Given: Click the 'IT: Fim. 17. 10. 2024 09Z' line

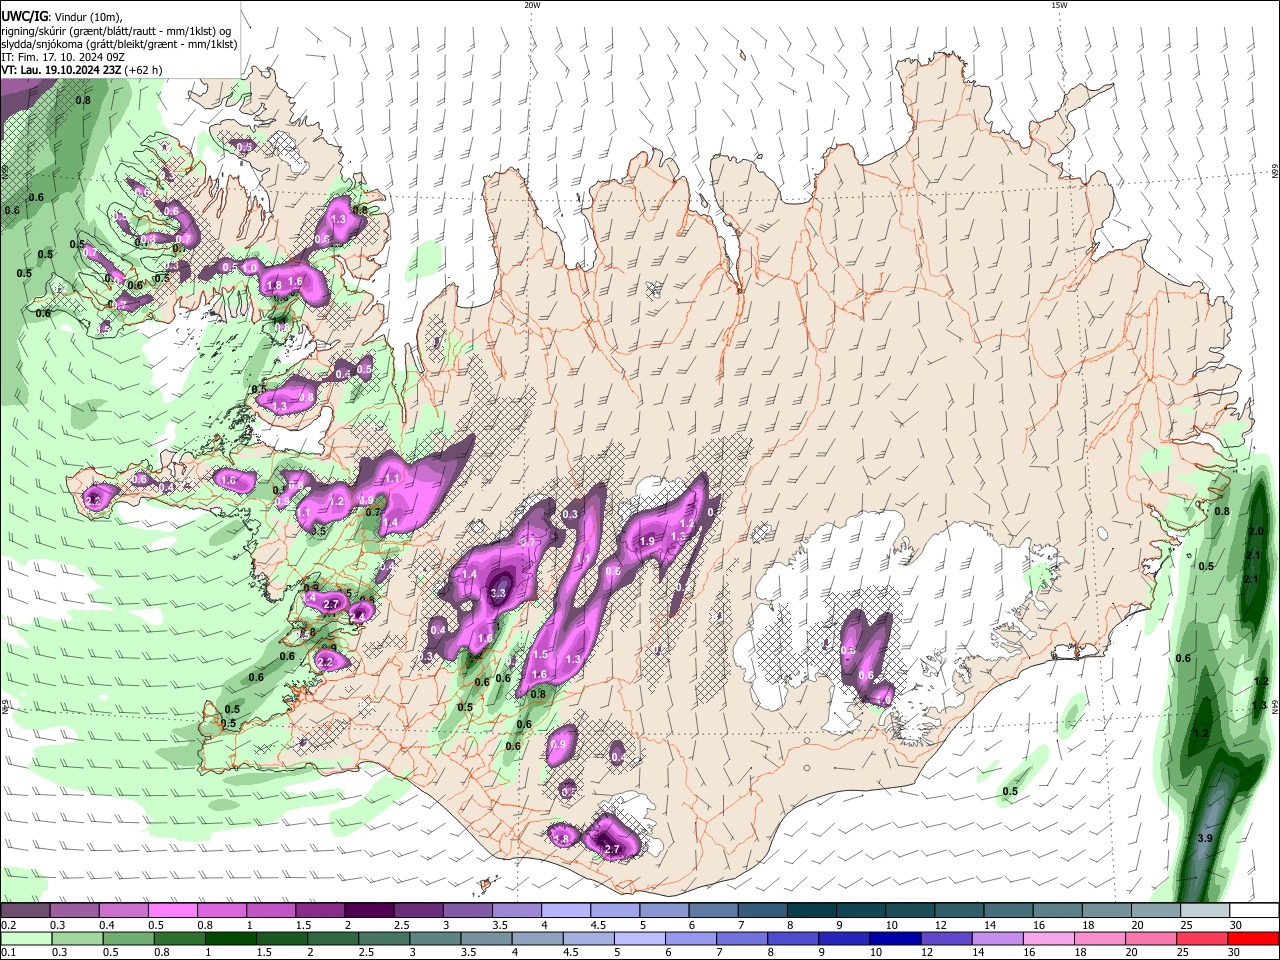Looking at the screenshot, I should click(x=63, y=57).
